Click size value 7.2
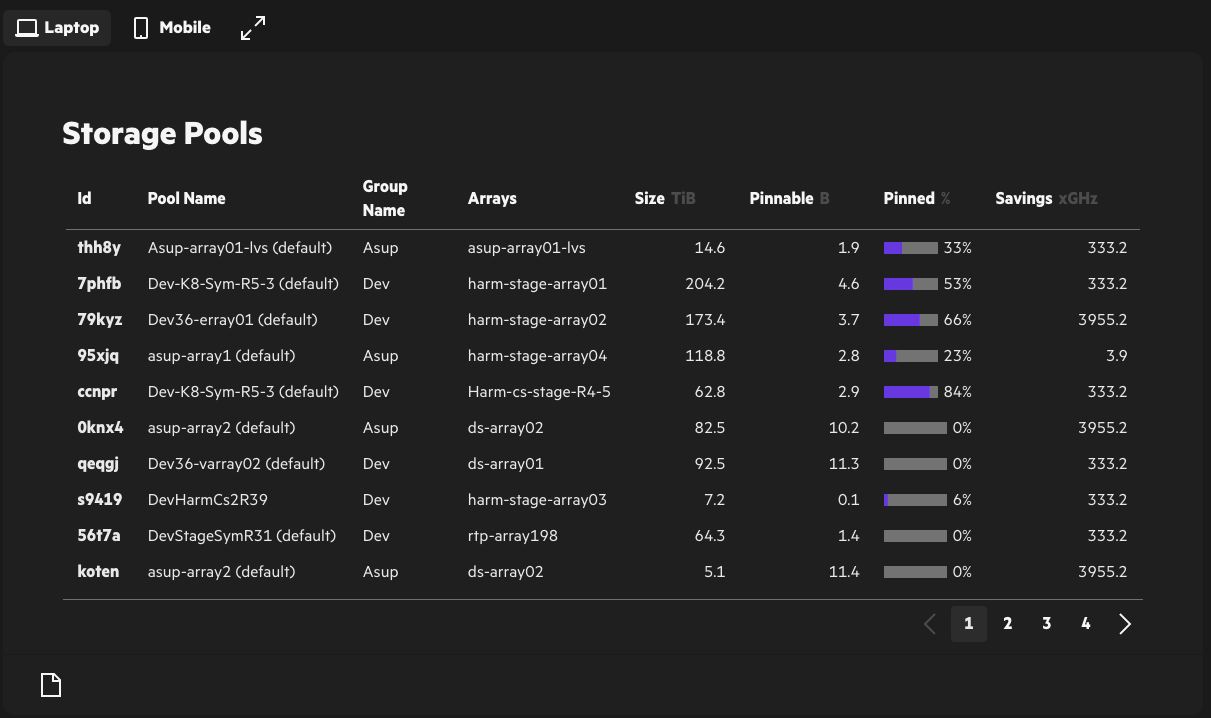The width and height of the screenshot is (1211, 718). [714, 499]
